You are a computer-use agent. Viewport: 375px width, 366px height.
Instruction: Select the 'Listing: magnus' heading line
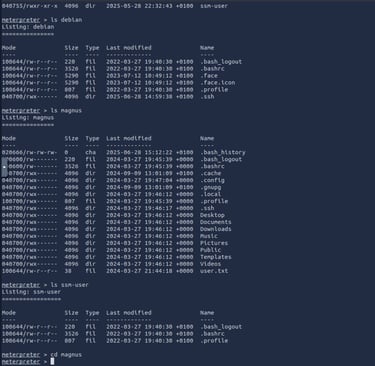click(28, 117)
